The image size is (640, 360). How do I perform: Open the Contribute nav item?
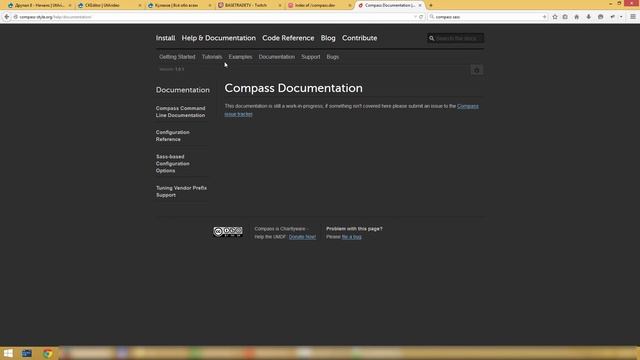click(x=360, y=38)
